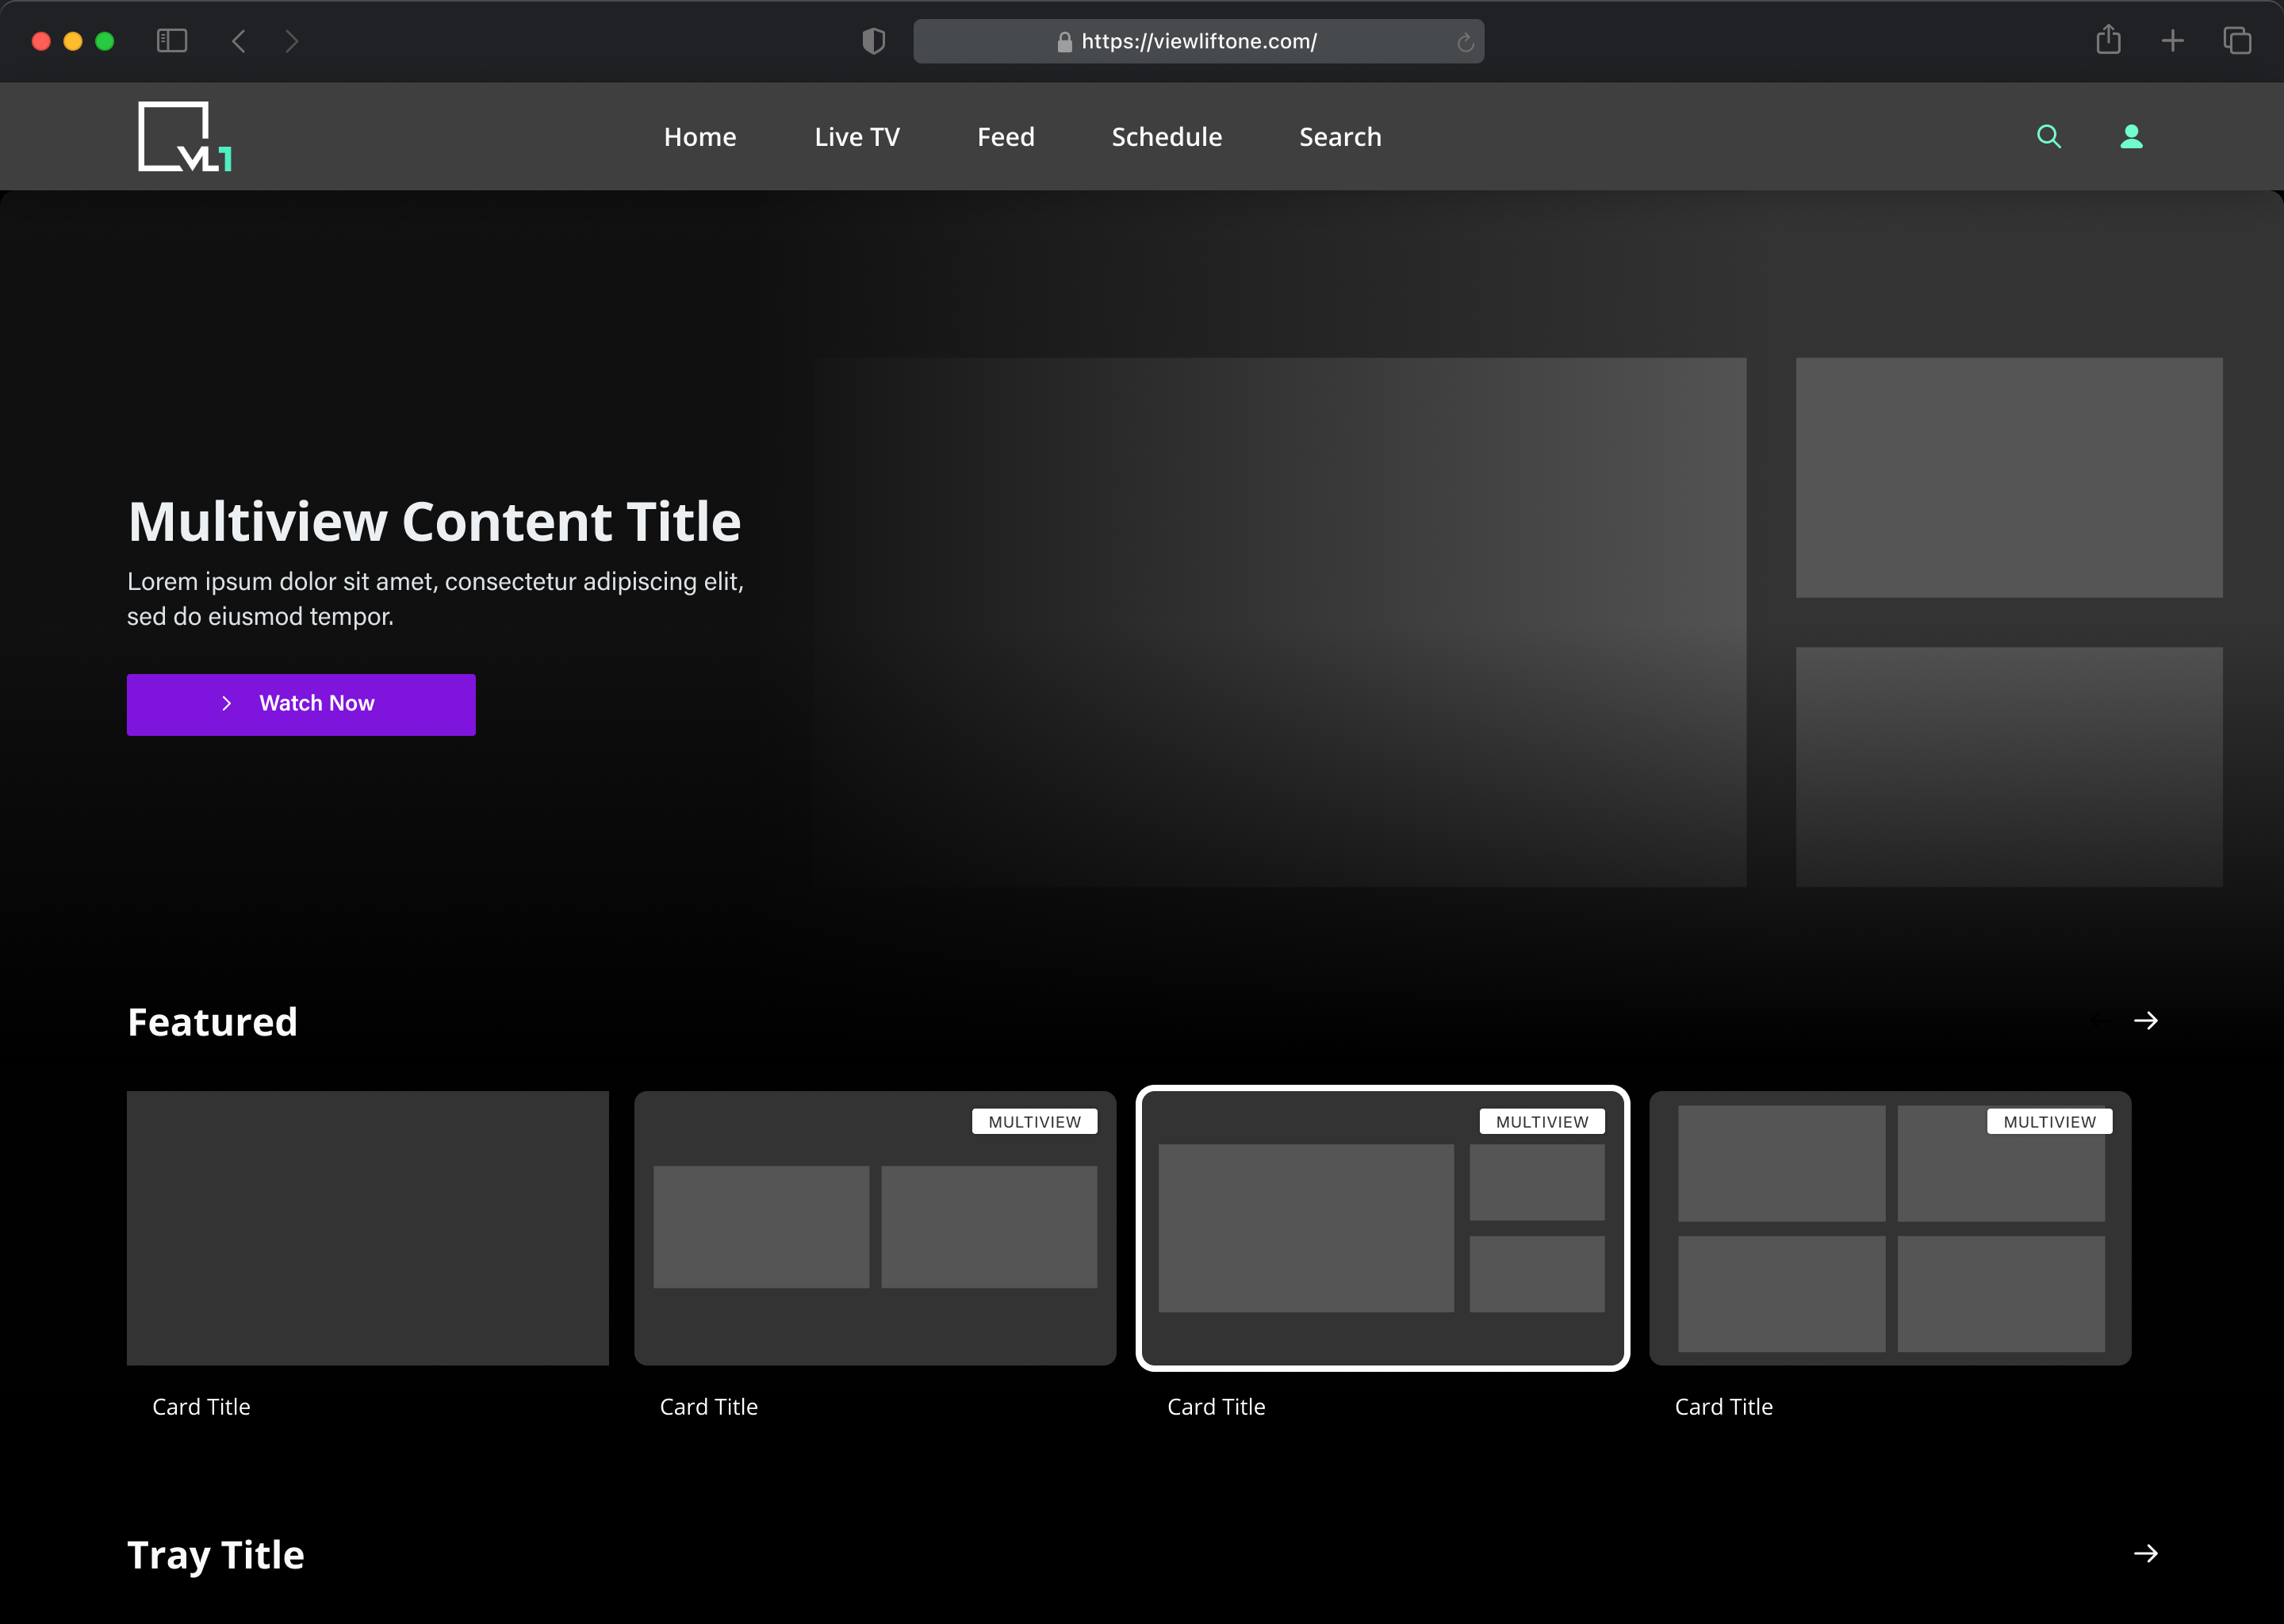Screen dimensions: 2284x1624
Task: Open the Feed nav item
Action: [x=1005, y=137]
